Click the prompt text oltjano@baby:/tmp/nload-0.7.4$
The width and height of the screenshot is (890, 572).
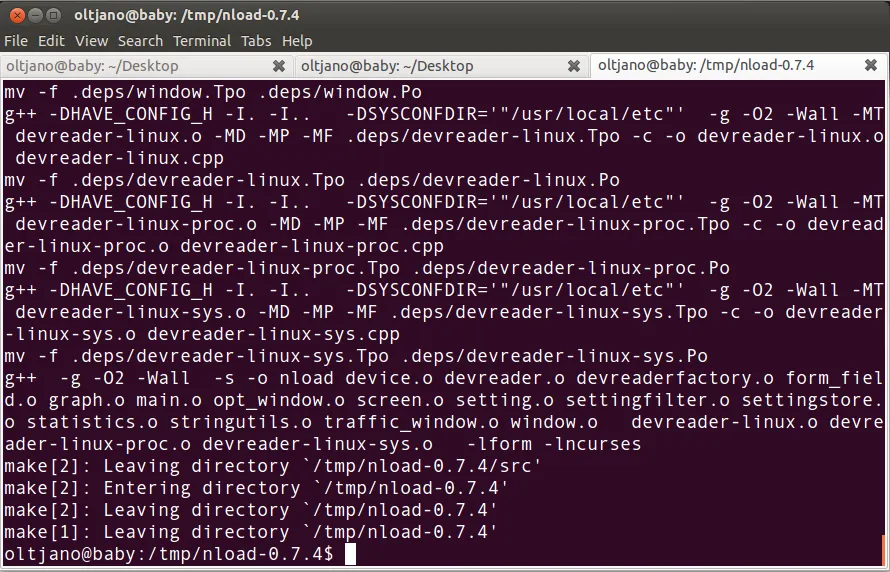[x=169, y=554]
